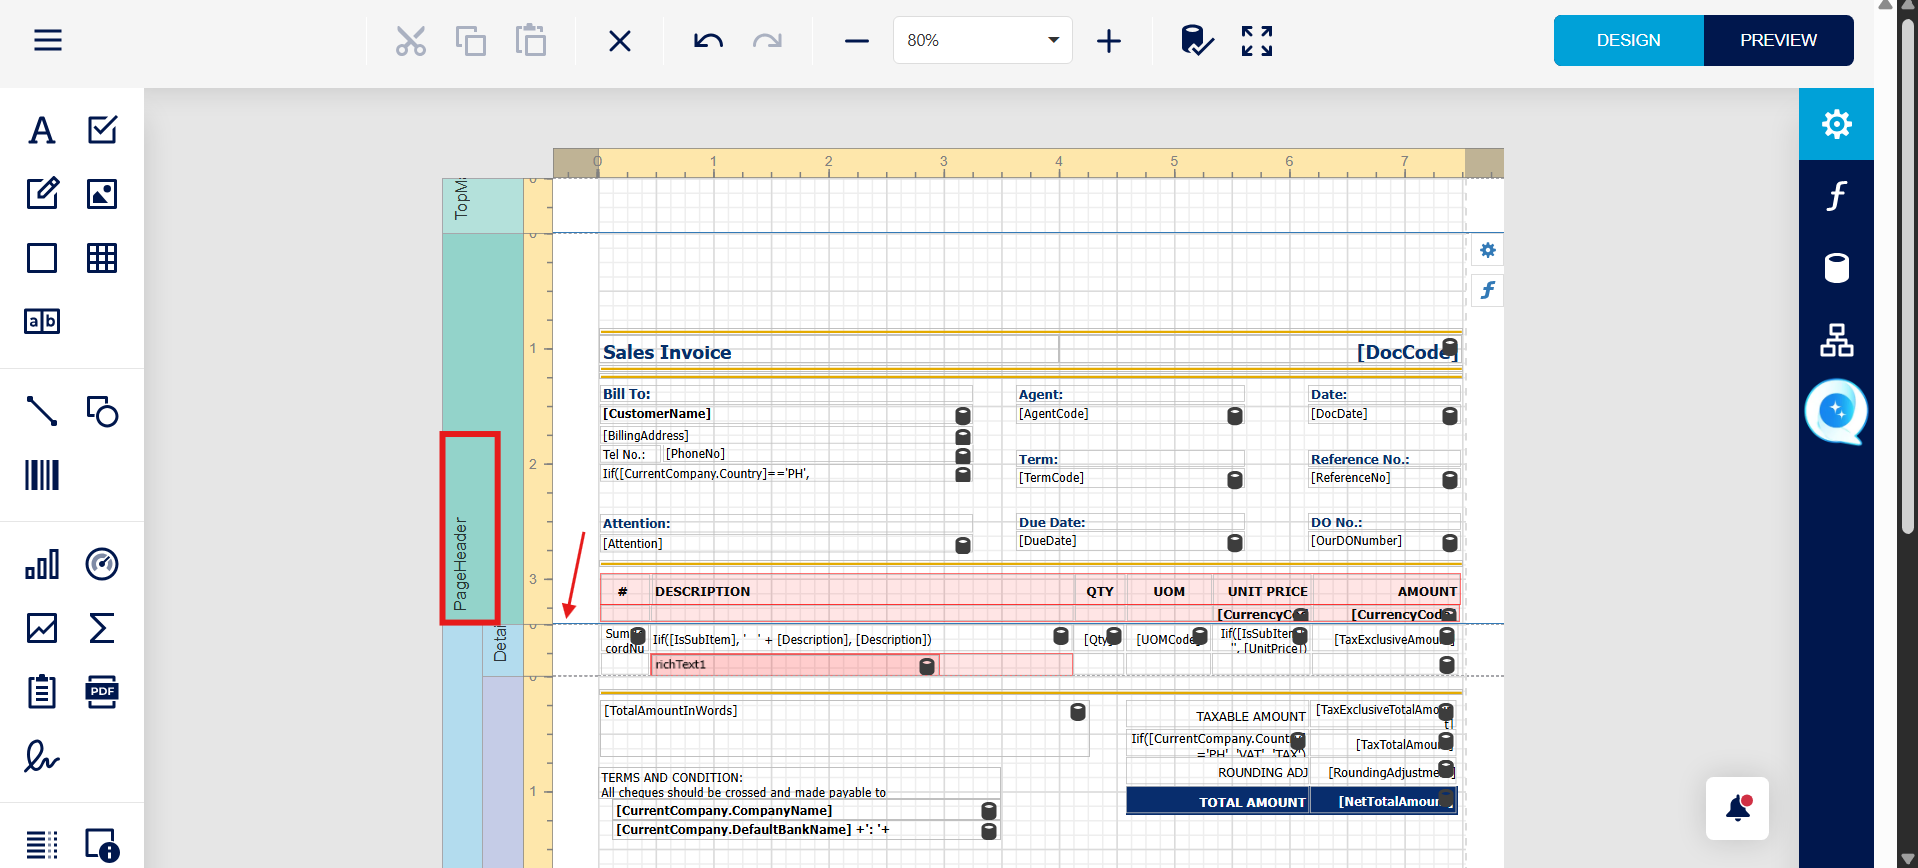Select the PDF Content tool
This screenshot has width=1918, height=868.
click(x=102, y=692)
